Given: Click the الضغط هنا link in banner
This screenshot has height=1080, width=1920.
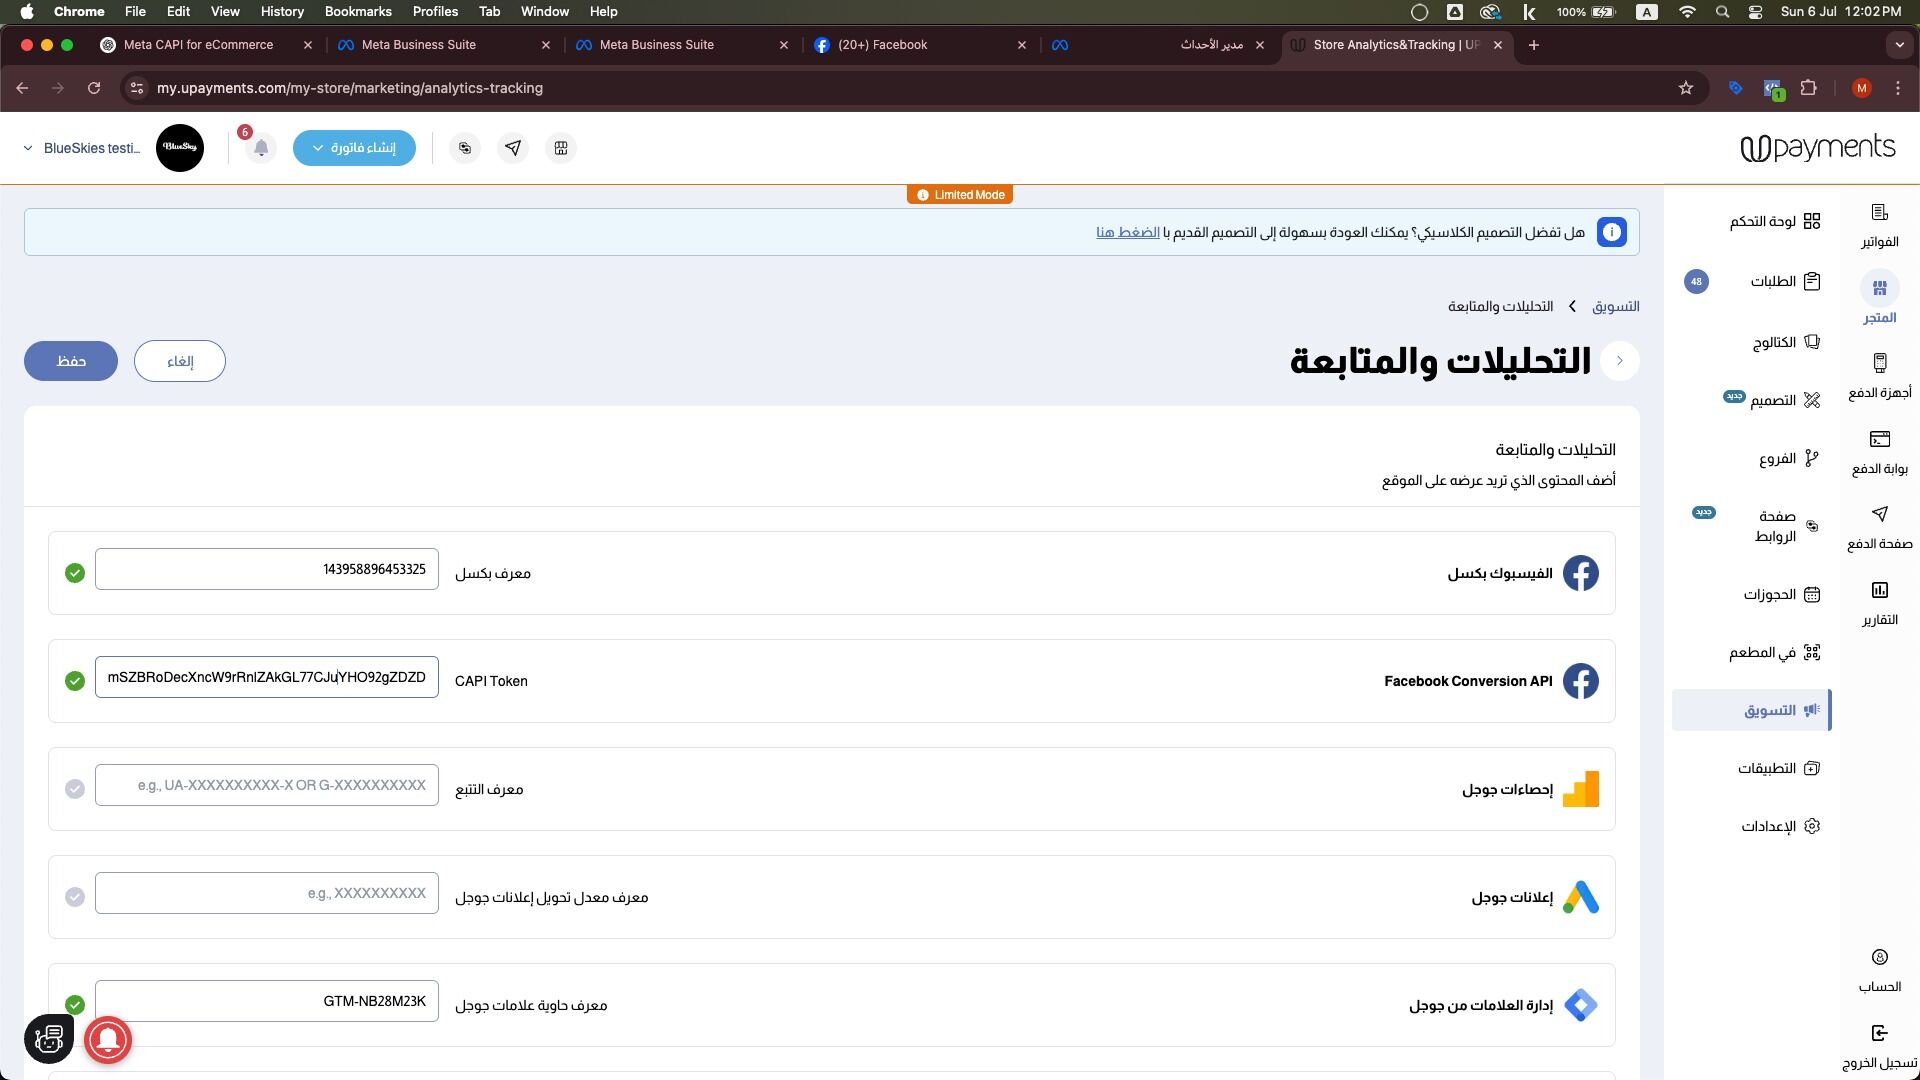Looking at the screenshot, I should 1127,232.
